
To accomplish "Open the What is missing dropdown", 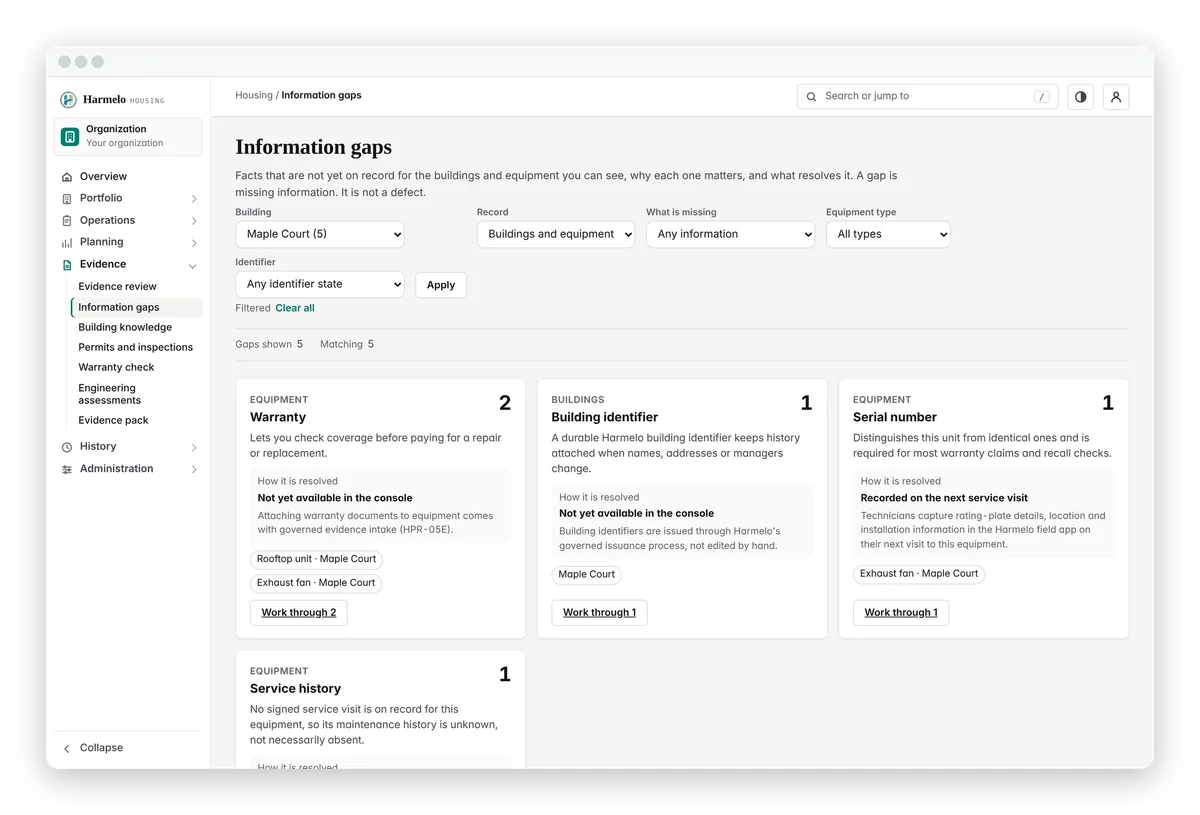I will click(x=731, y=234).
